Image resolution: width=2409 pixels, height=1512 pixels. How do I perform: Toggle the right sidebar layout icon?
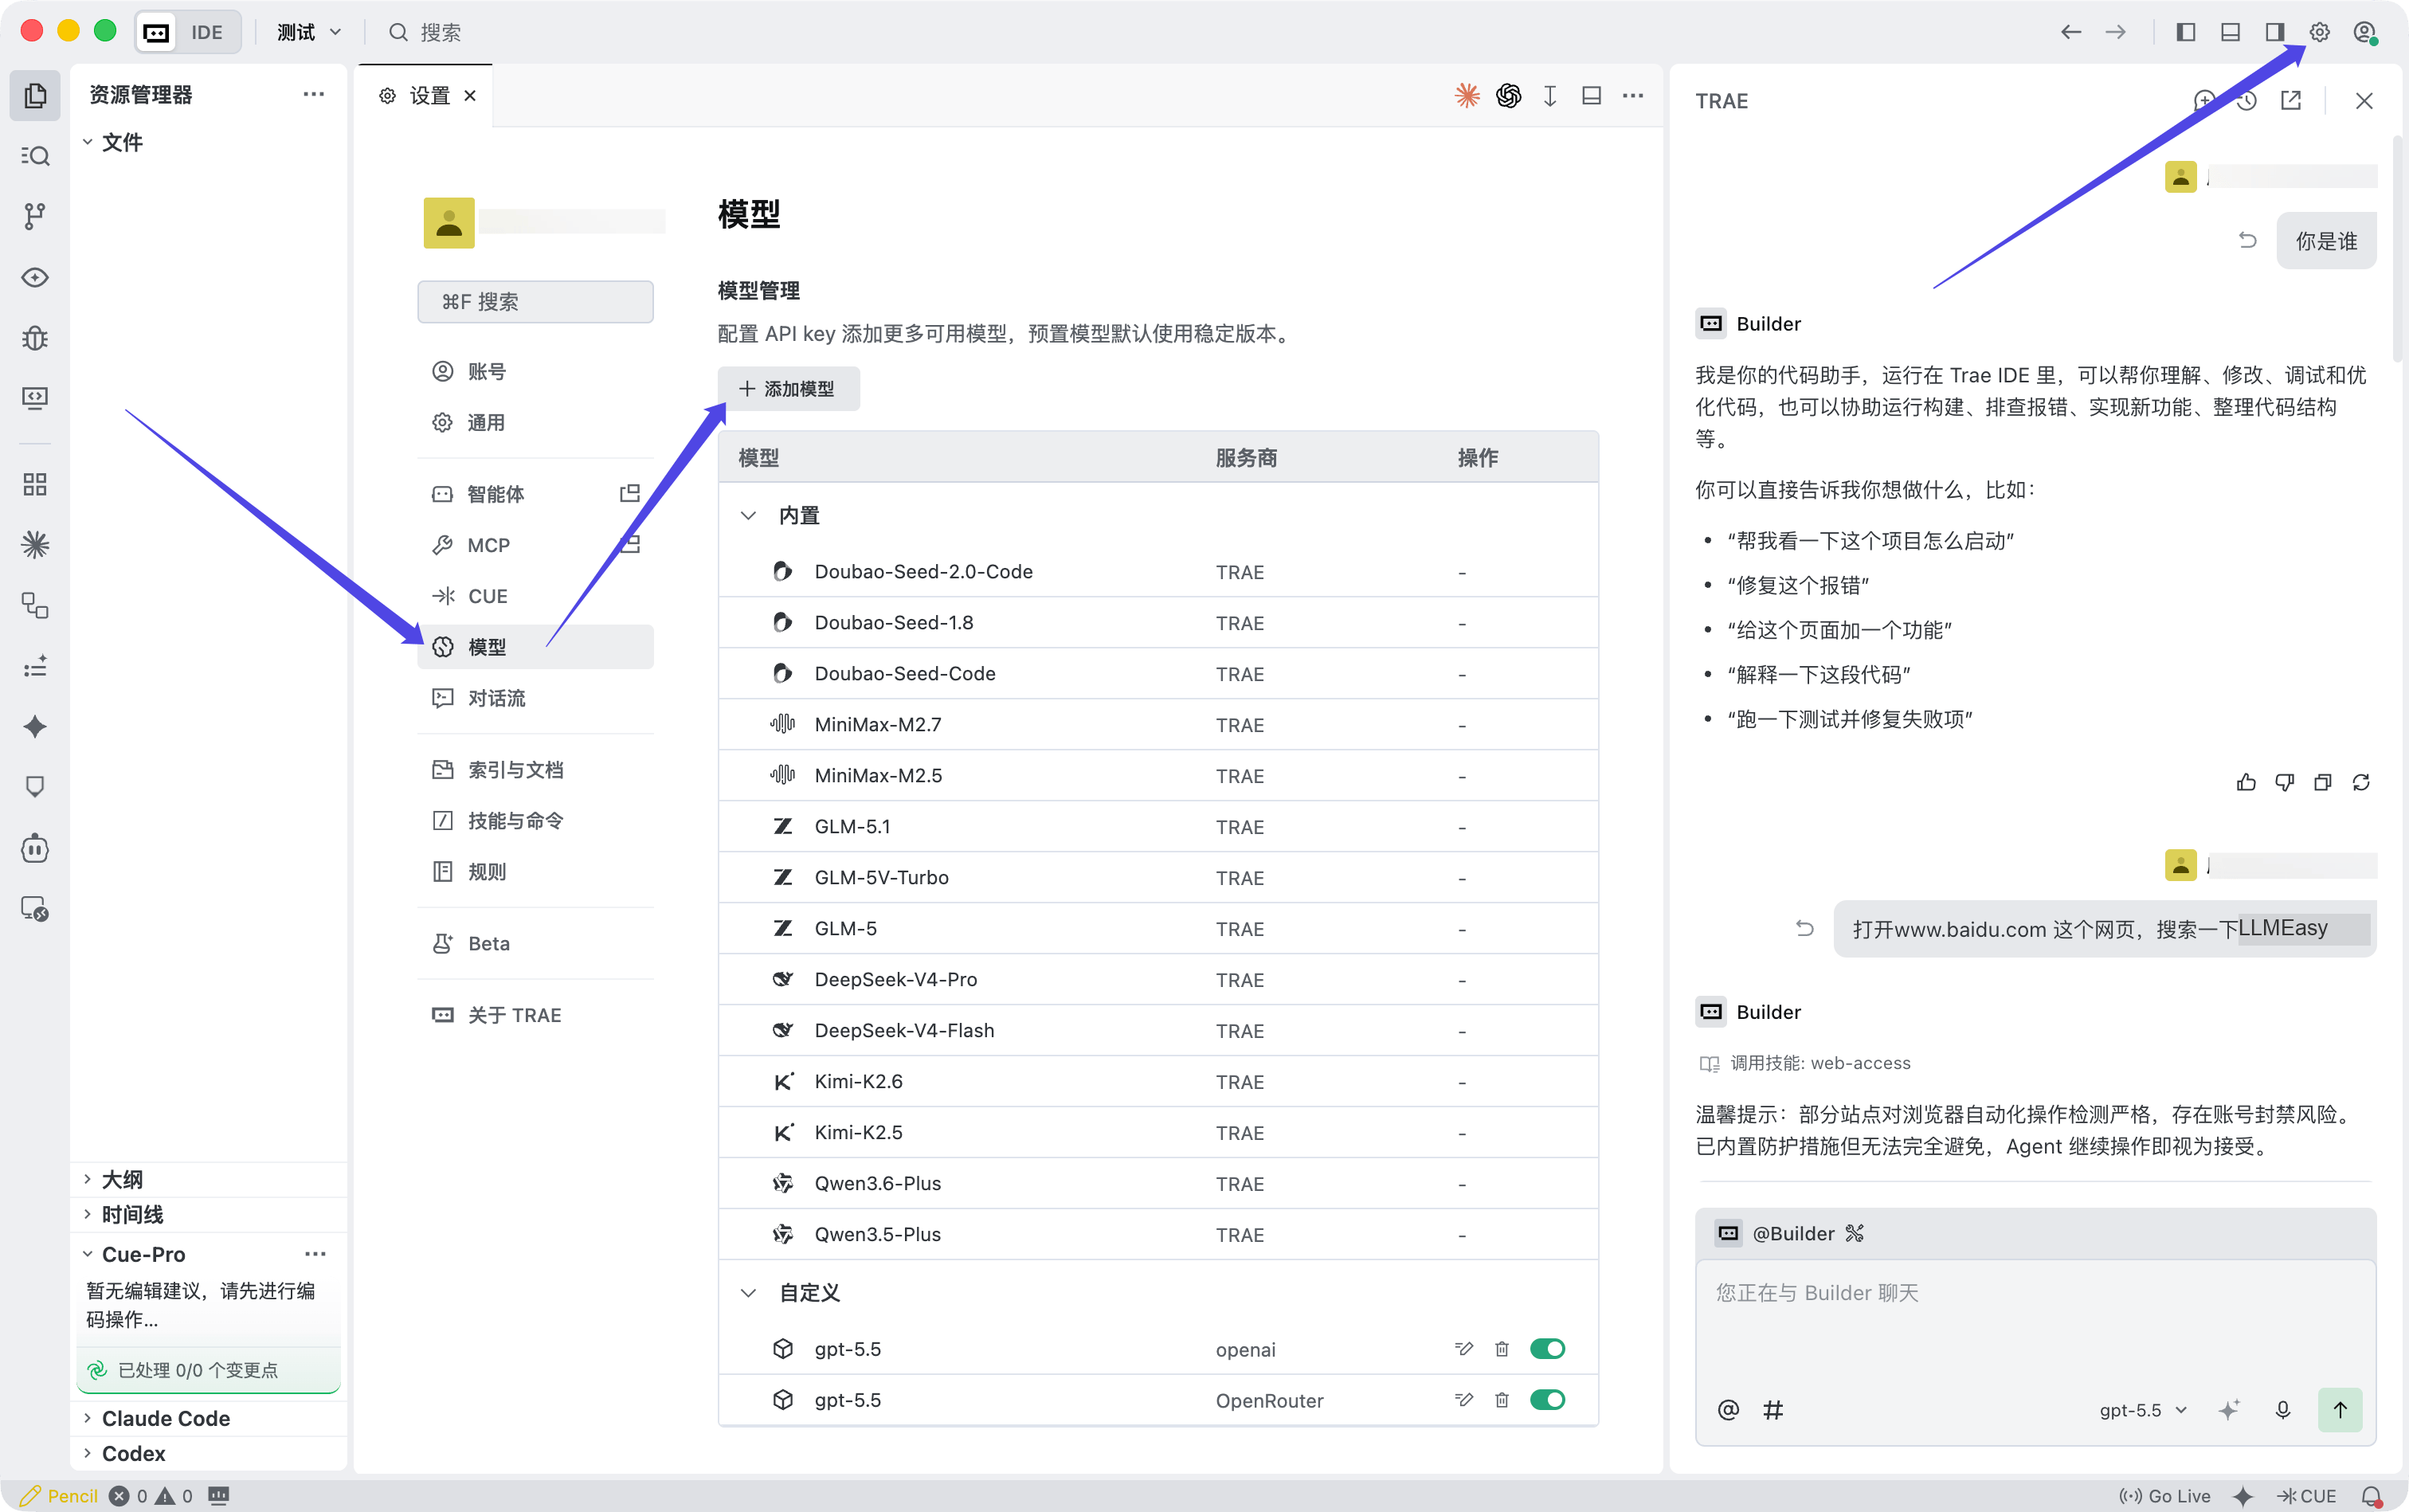[2275, 32]
